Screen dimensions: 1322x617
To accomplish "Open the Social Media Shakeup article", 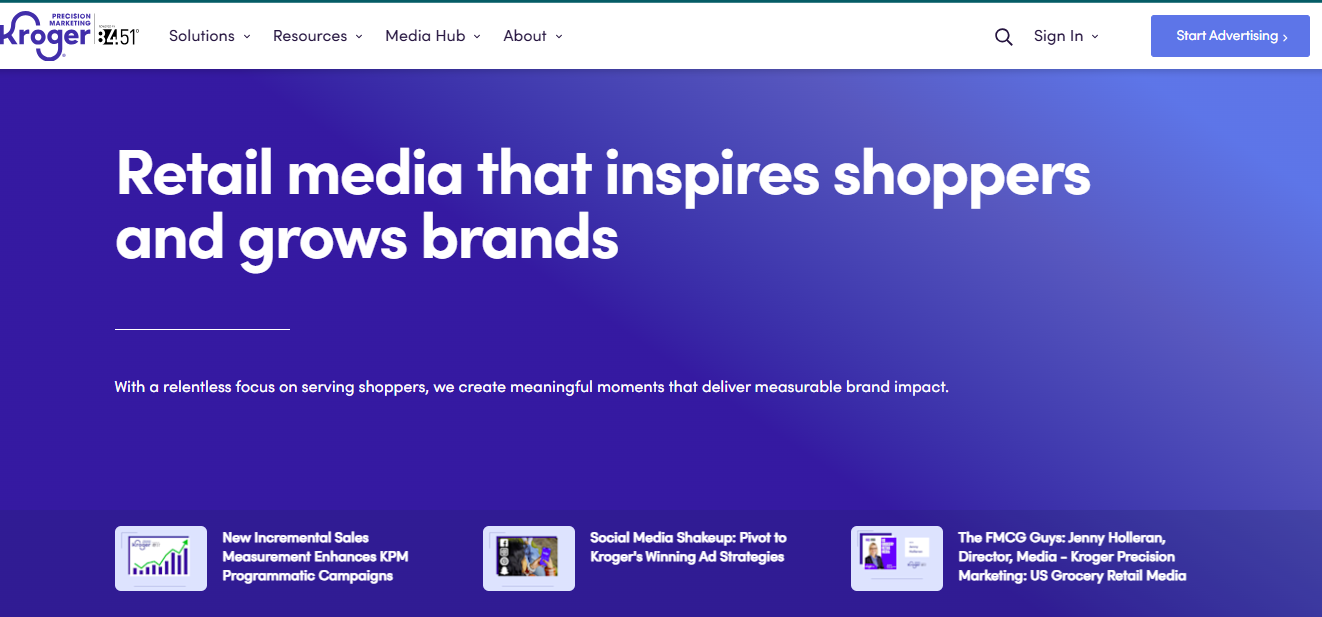I will click(x=688, y=547).
